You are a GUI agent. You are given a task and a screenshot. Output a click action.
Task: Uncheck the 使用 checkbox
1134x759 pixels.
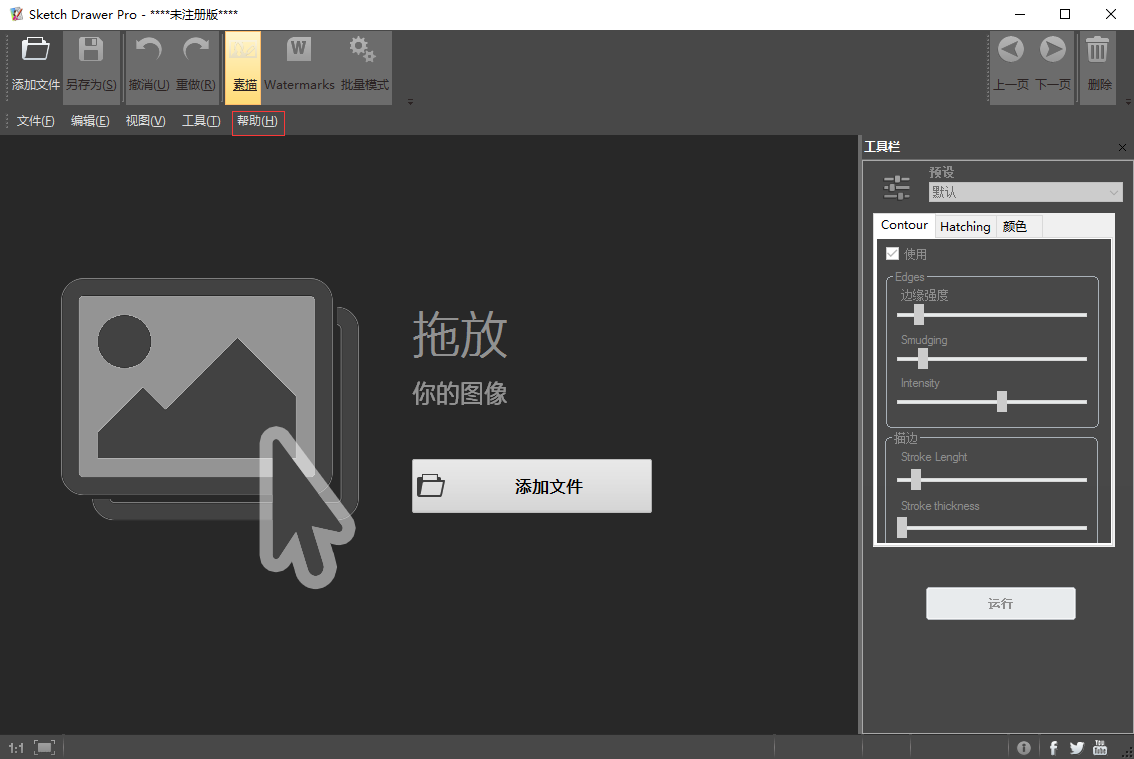(892, 253)
